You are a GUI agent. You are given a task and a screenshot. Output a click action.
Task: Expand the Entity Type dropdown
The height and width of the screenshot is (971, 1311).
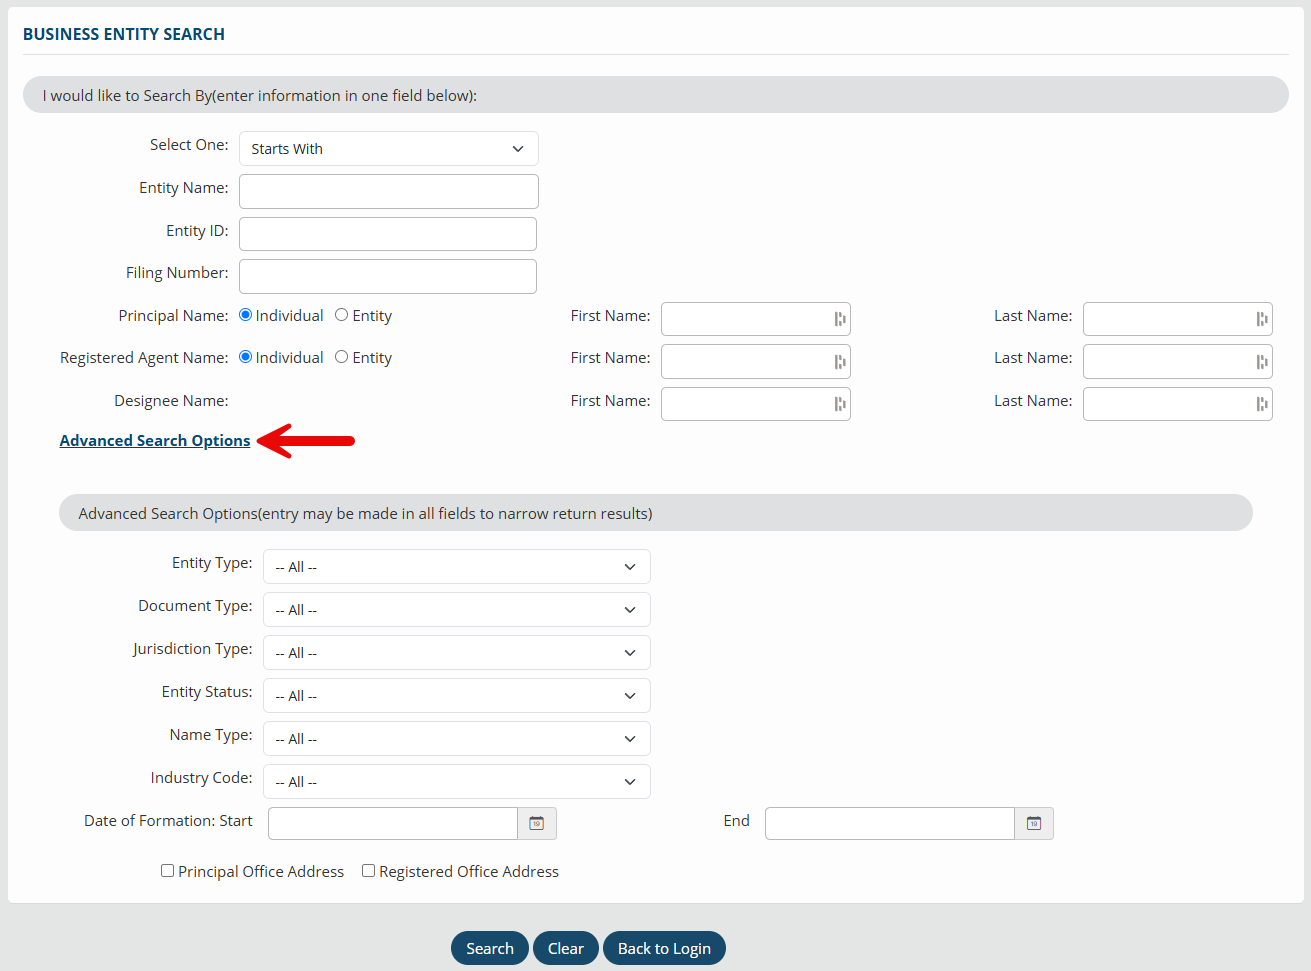point(457,567)
